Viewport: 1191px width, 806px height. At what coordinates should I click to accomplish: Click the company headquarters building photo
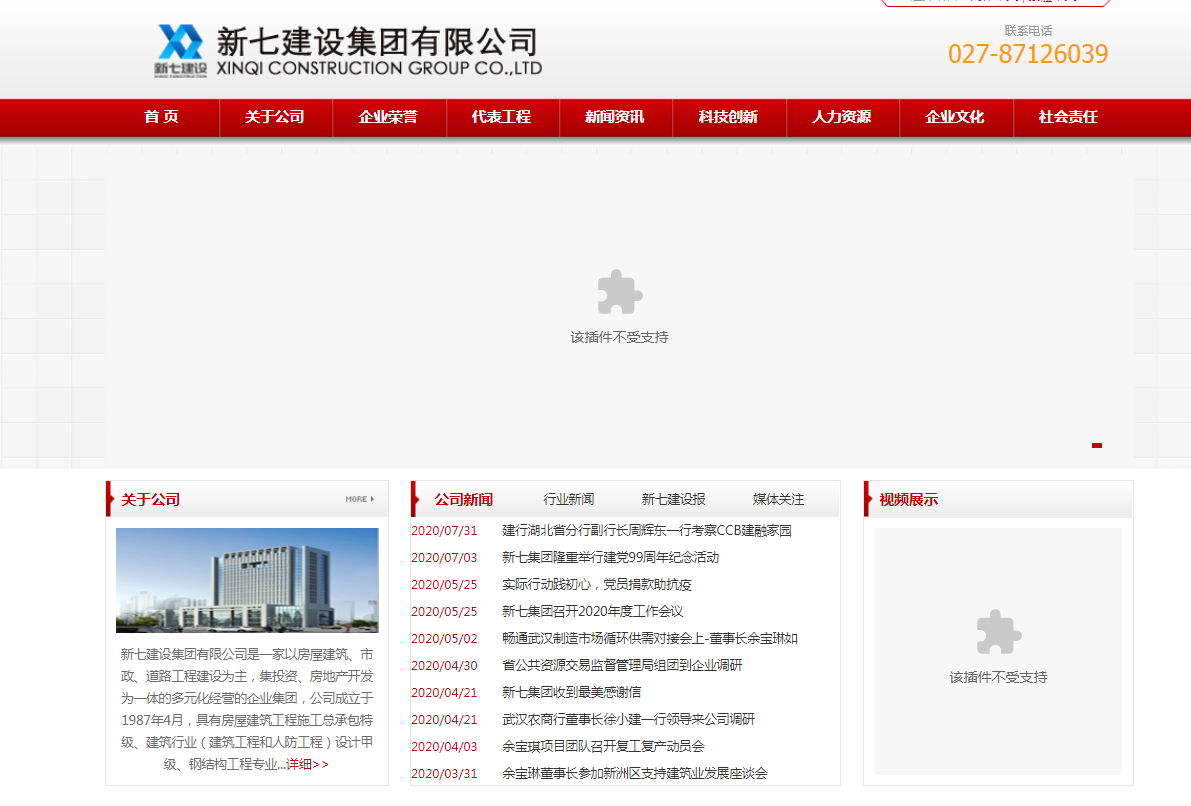click(x=246, y=581)
